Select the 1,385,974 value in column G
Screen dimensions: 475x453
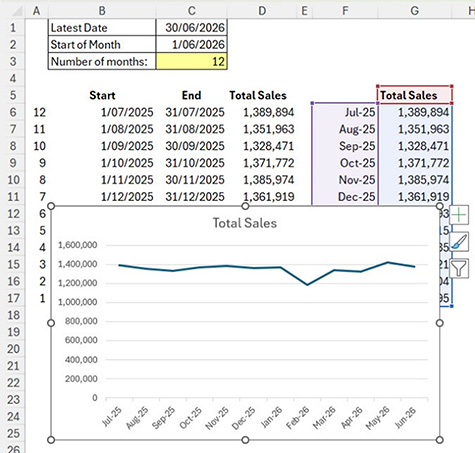pos(415,180)
